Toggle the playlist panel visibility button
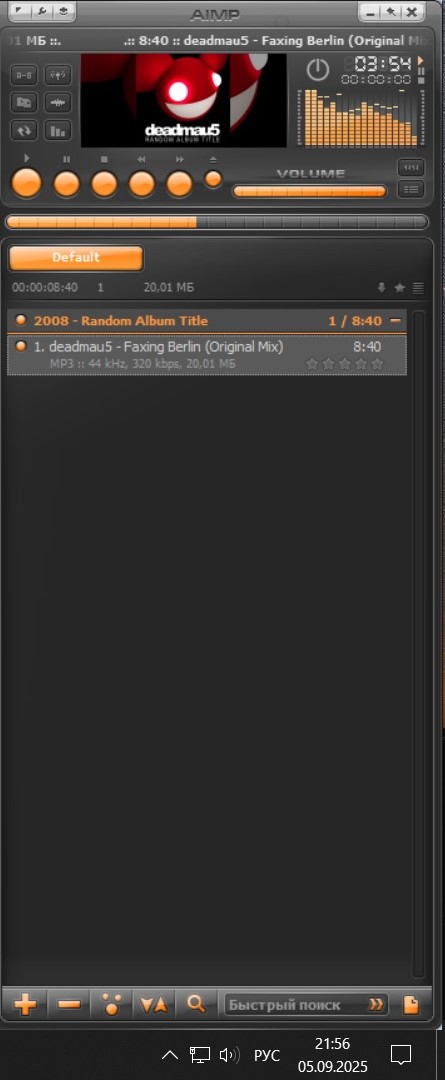This screenshot has width=445, height=1080. (411, 189)
